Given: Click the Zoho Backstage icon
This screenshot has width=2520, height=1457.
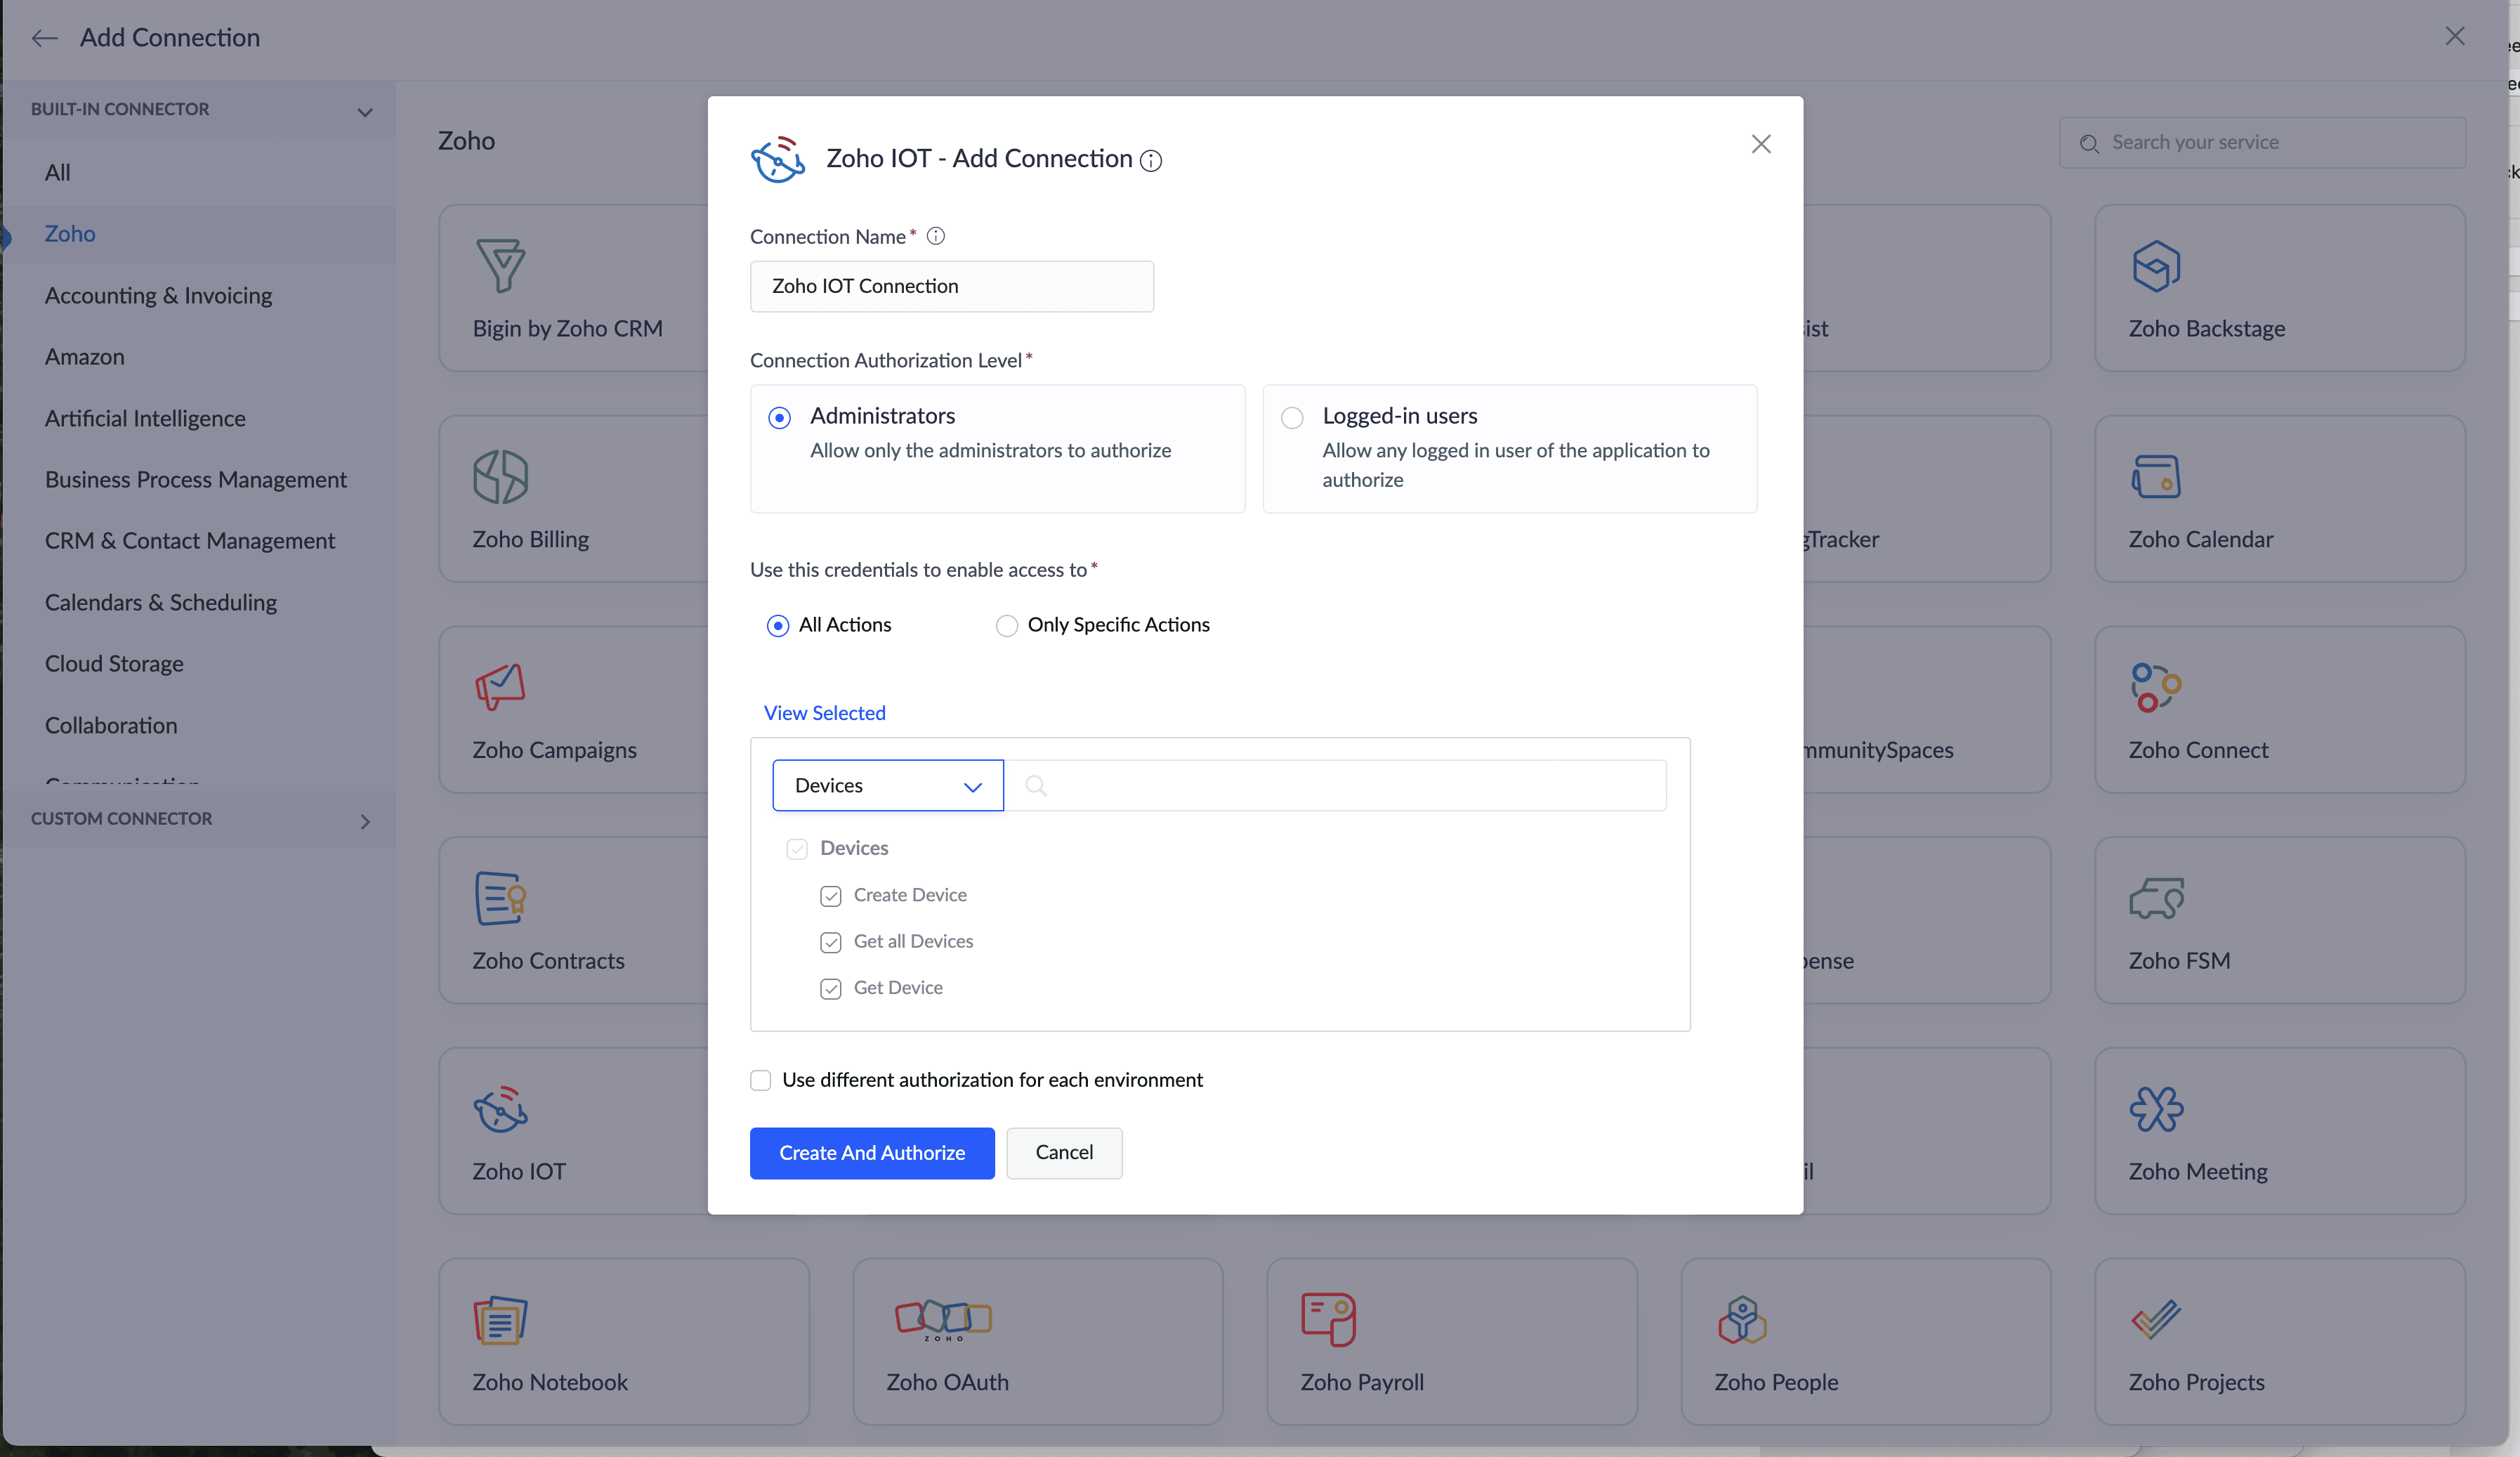Looking at the screenshot, I should point(2155,266).
